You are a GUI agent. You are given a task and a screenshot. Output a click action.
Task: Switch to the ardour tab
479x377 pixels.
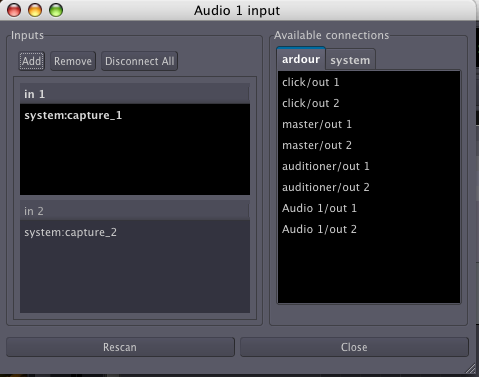(301, 59)
